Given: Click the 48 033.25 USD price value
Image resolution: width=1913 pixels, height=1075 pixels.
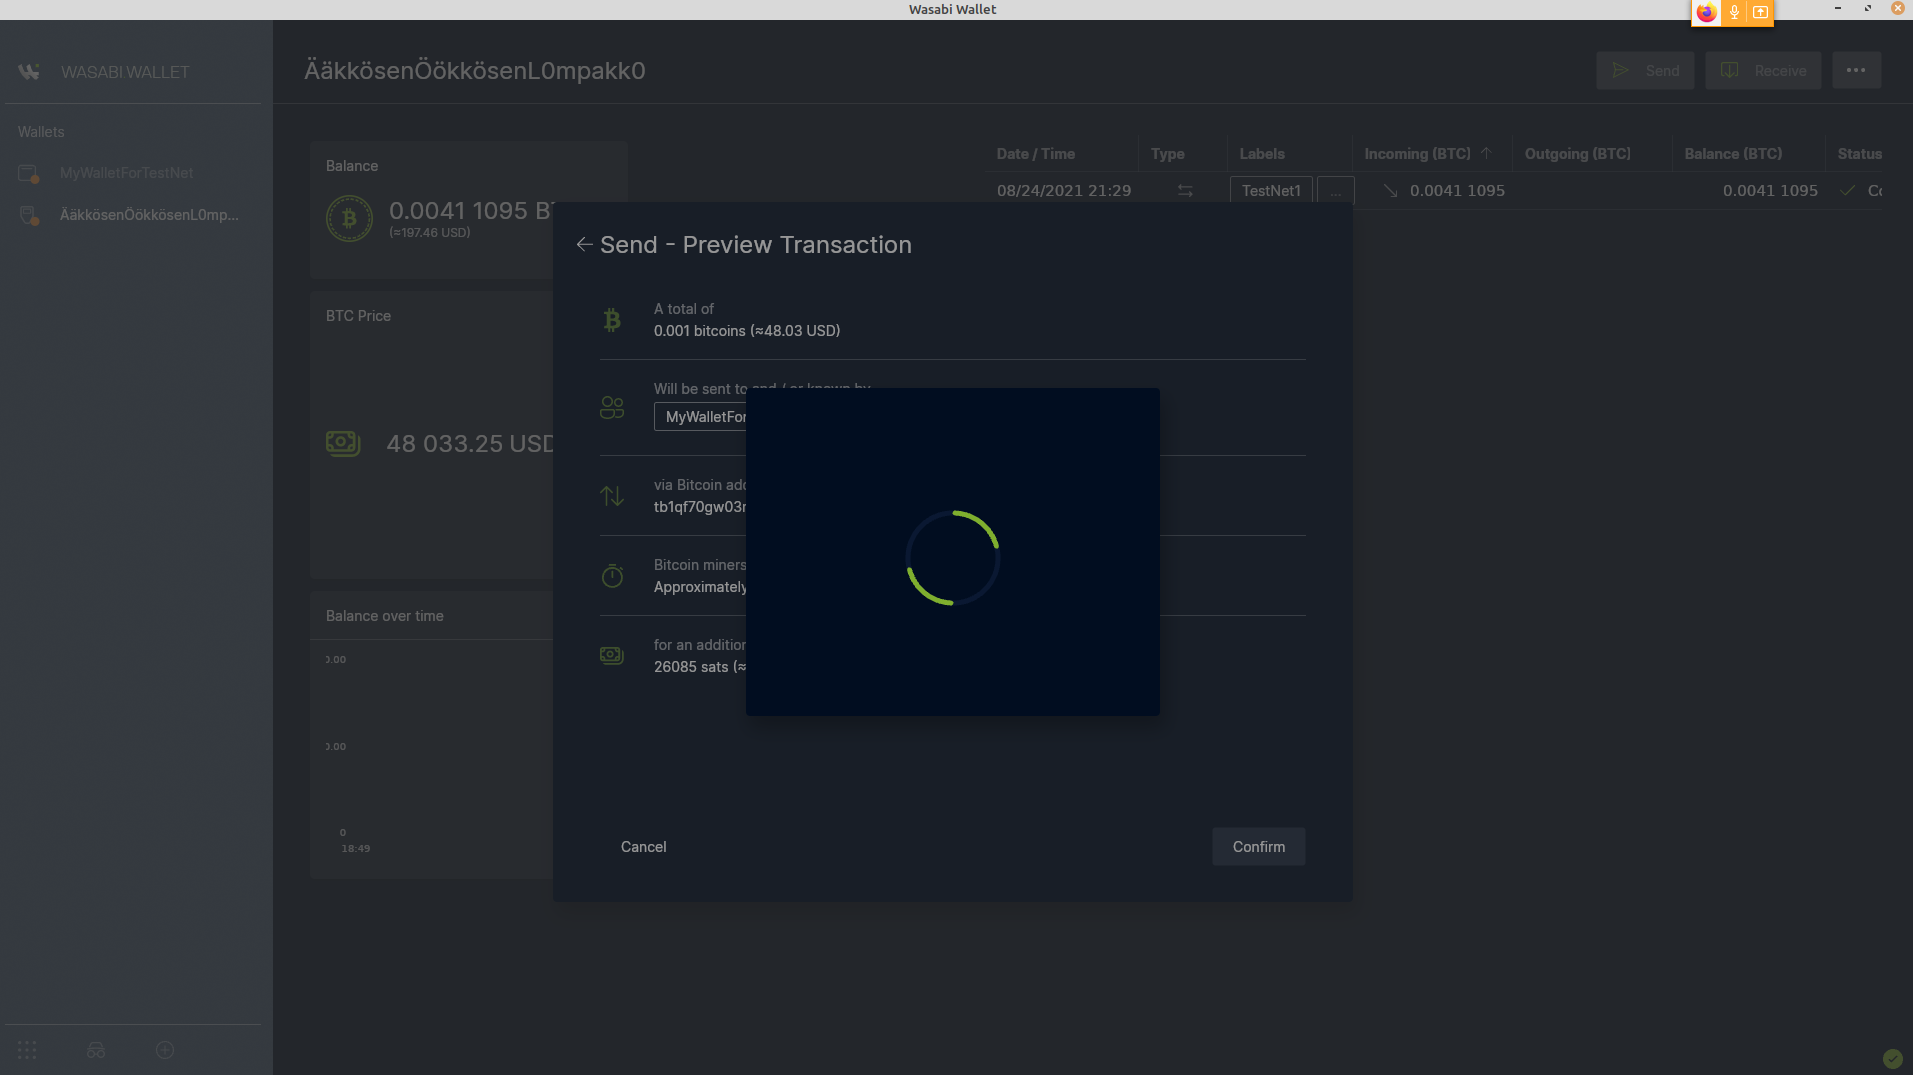Looking at the screenshot, I should point(470,444).
